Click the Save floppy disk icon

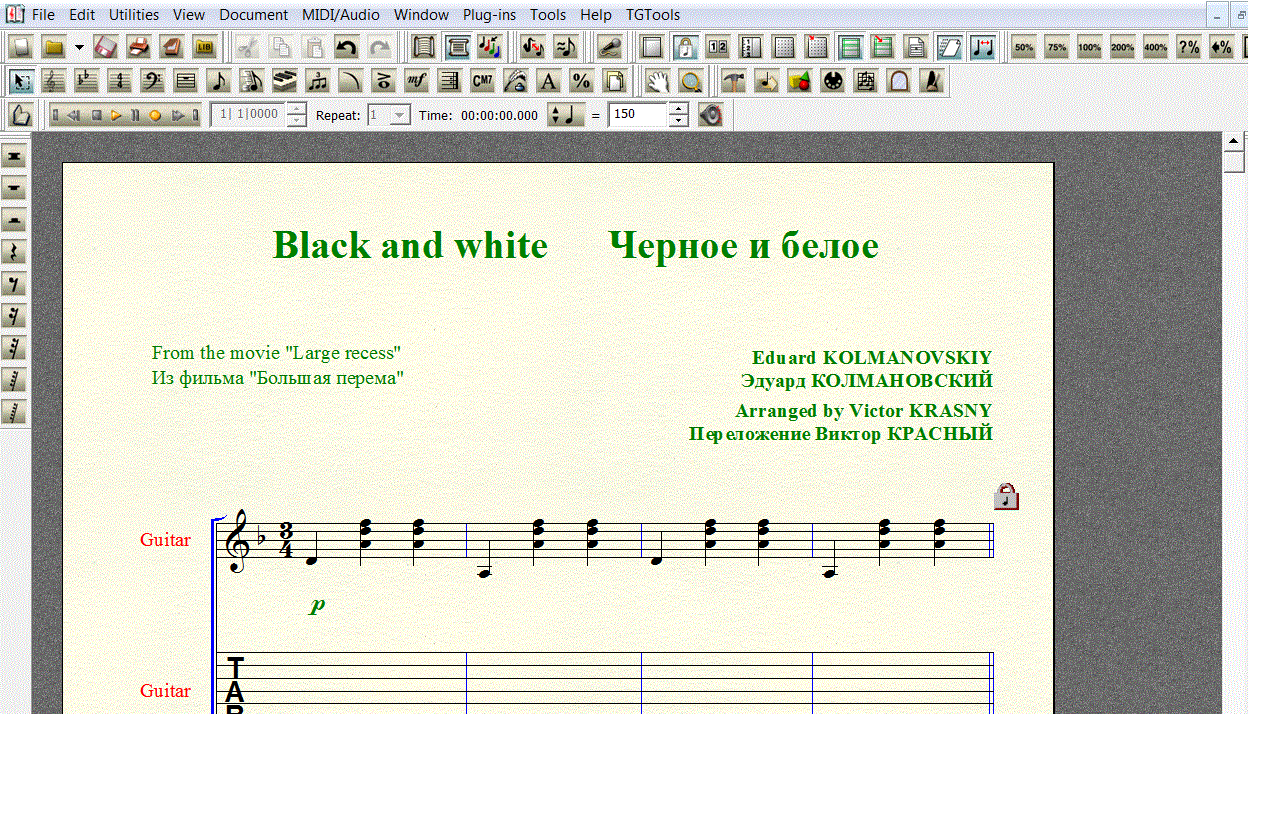pos(107,47)
